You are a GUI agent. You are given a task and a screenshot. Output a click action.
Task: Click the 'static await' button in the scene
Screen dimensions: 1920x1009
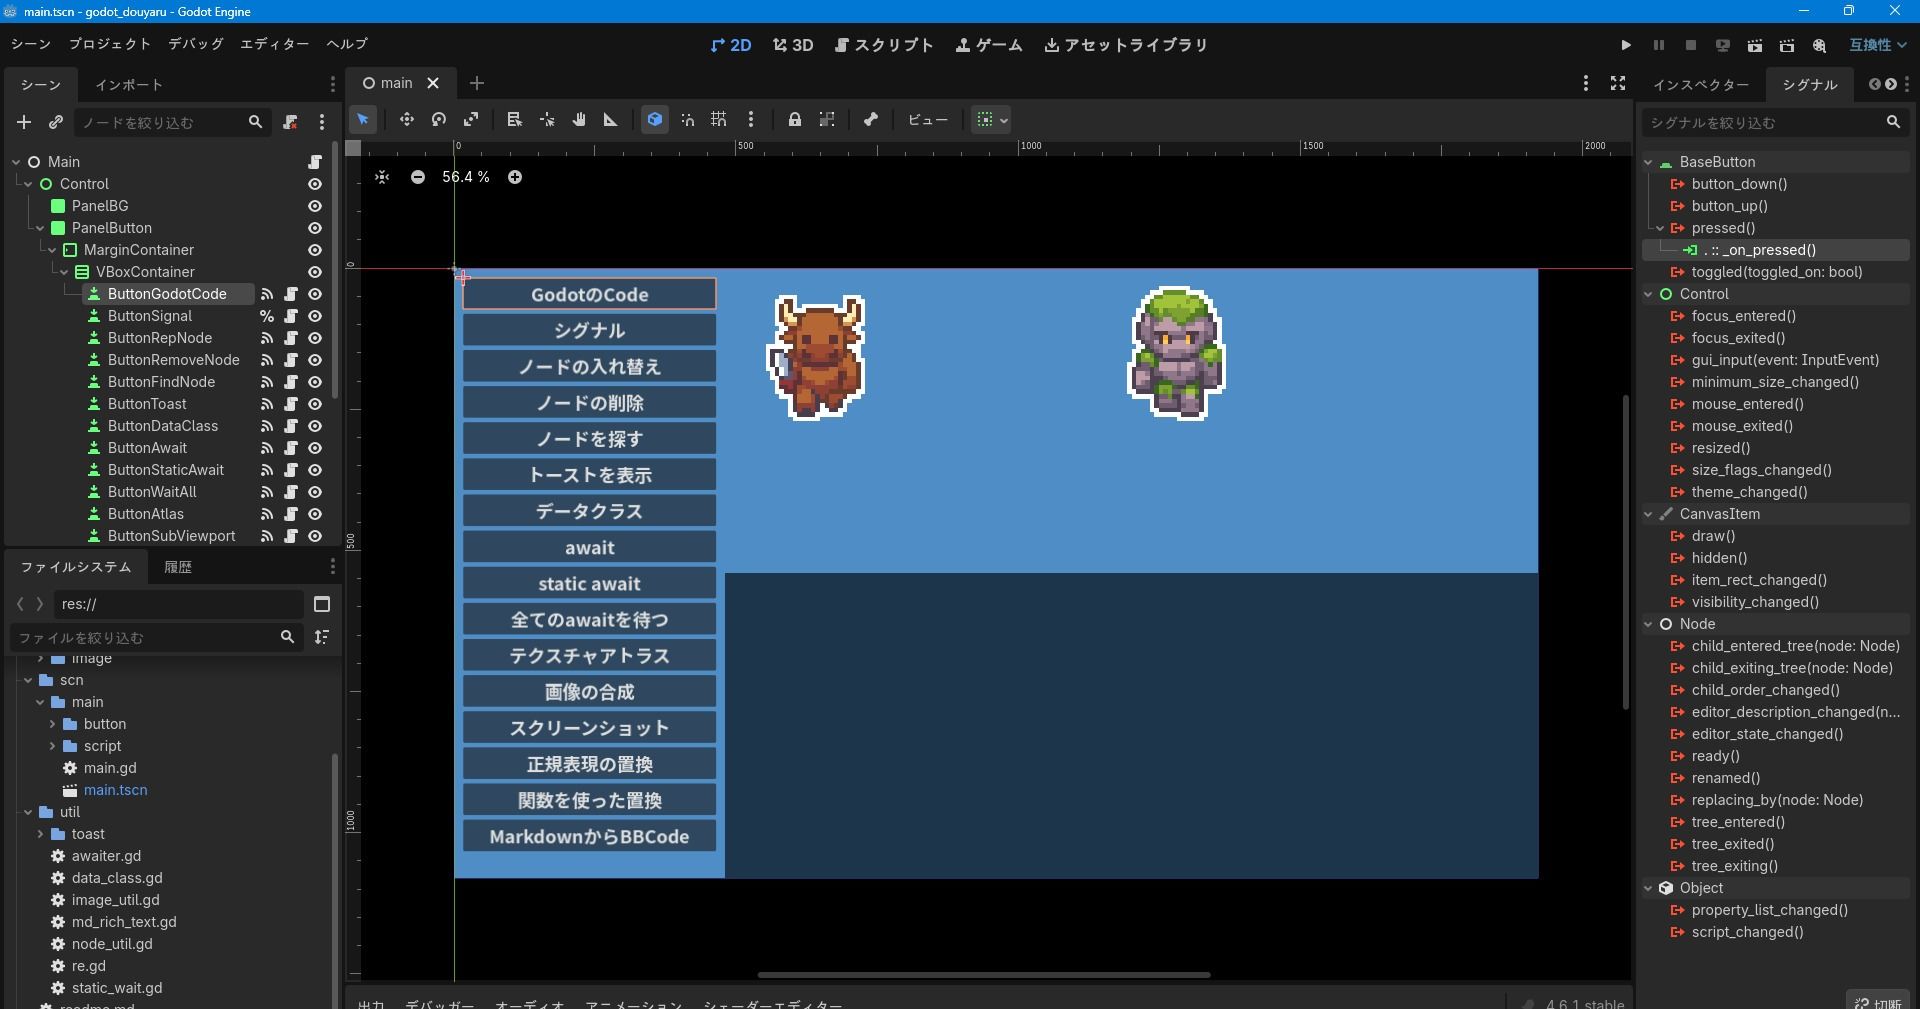tap(588, 583)
